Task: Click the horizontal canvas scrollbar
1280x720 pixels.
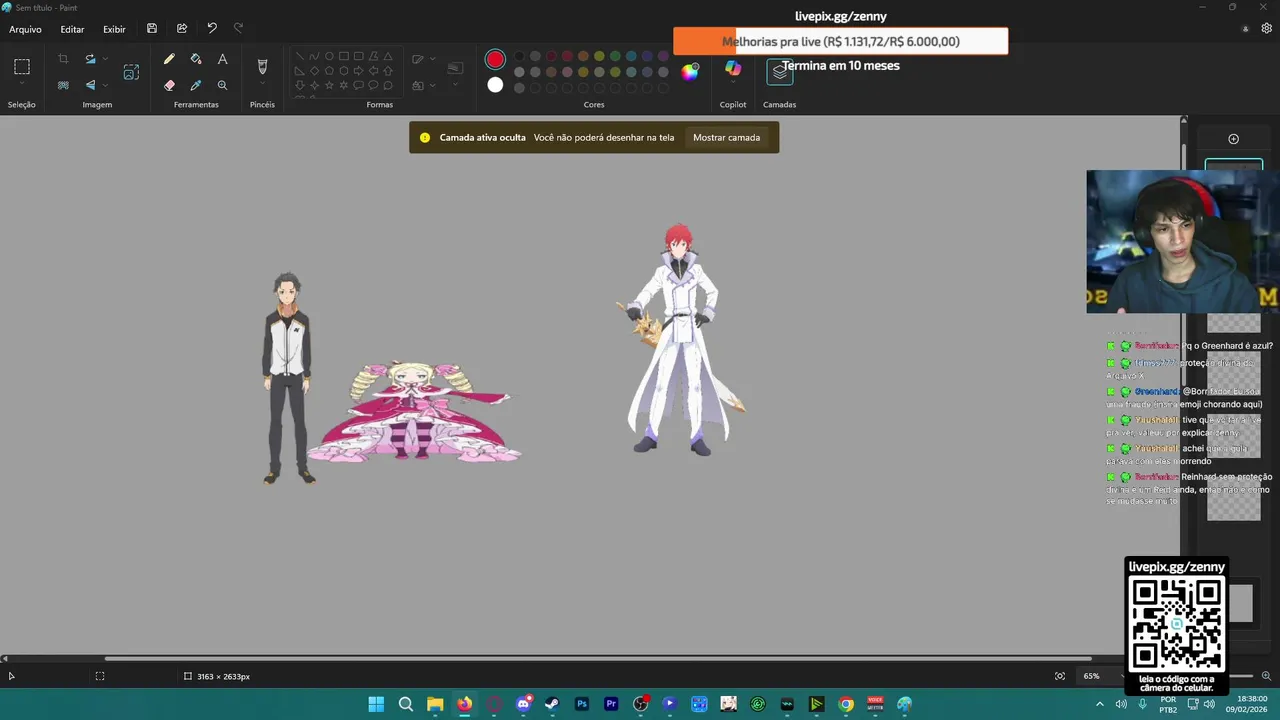Action: click(598, 658)
